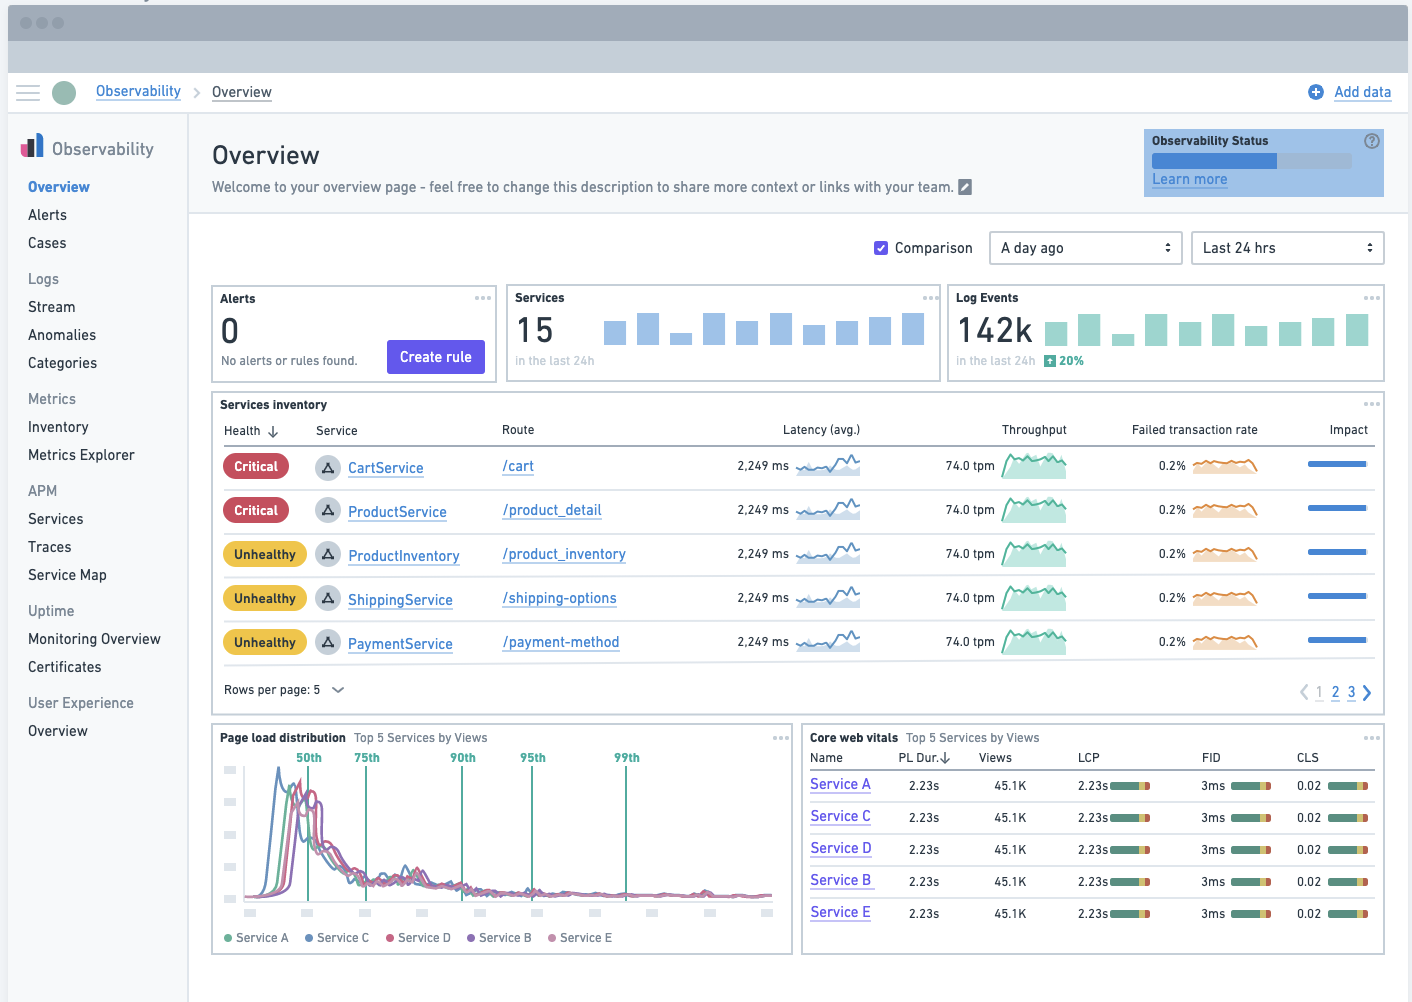Screen dimensions: 1412x1002
Task: Open the 'Last 24 hrs' time dropdown
Action: point(1288,248)
